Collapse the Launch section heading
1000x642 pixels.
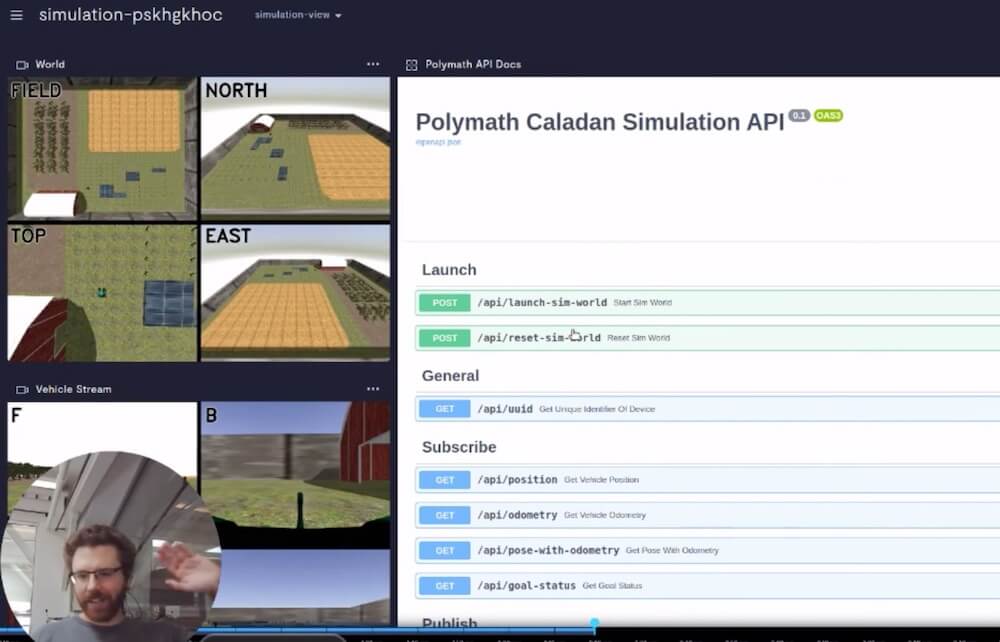(x=449, y=270)
